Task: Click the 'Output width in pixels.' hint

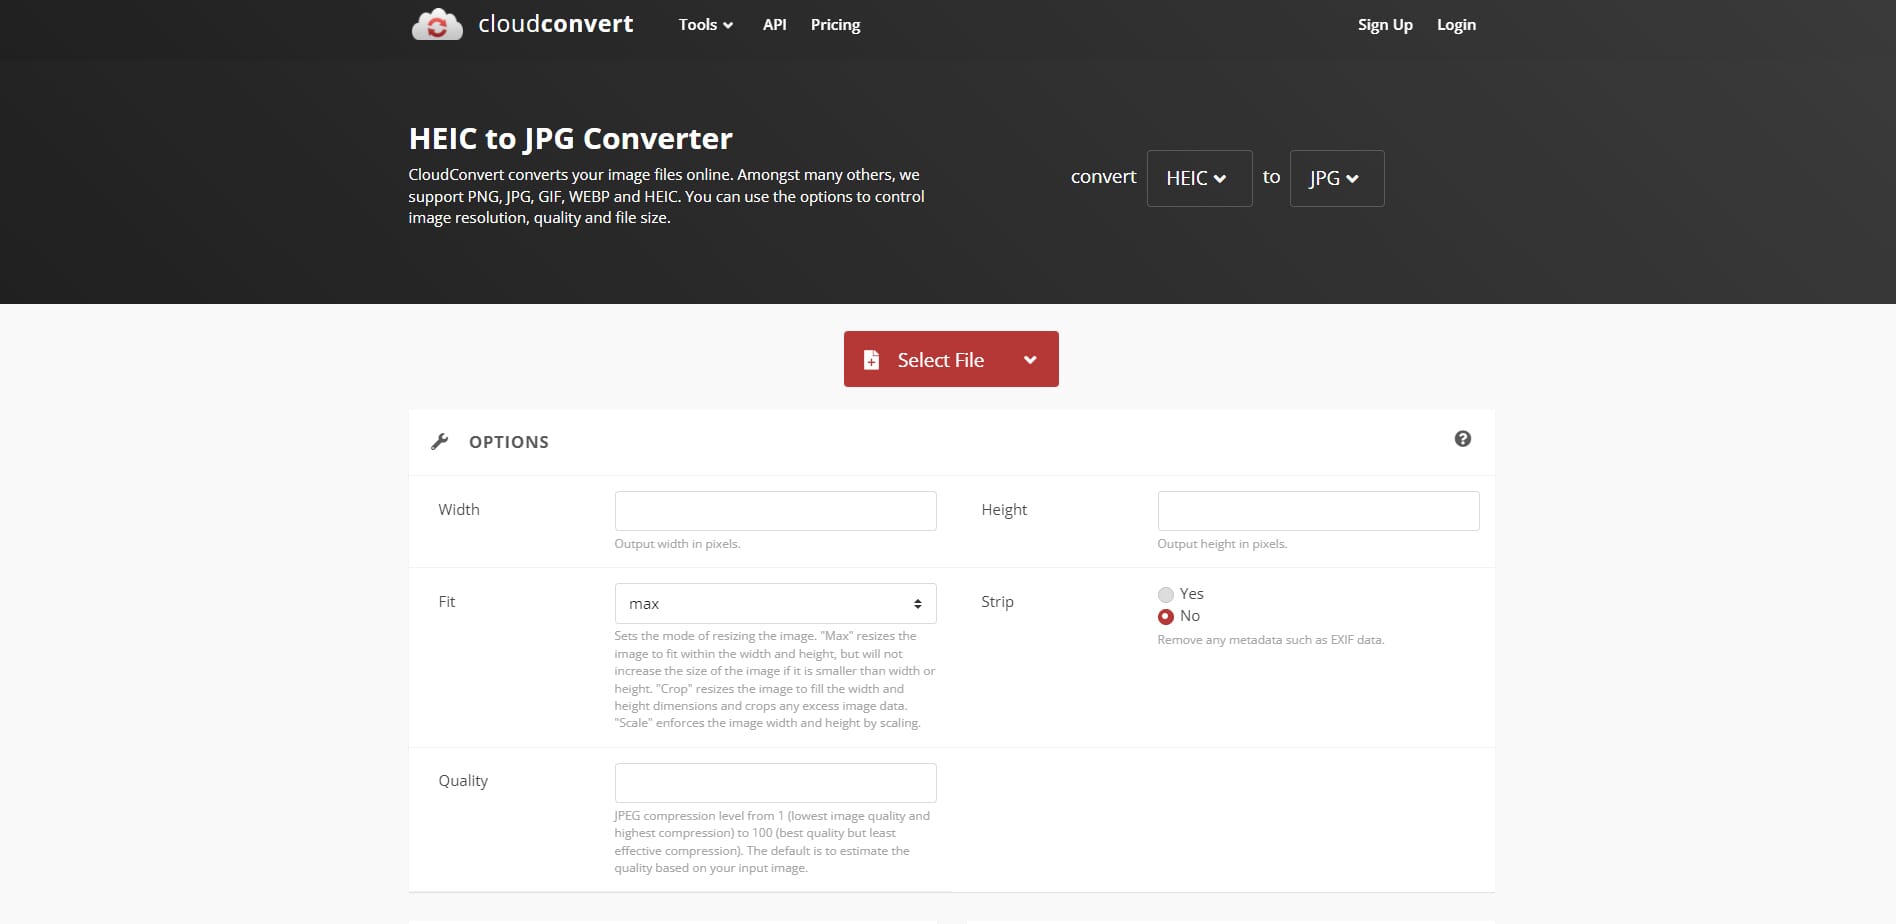Action: 677,544
